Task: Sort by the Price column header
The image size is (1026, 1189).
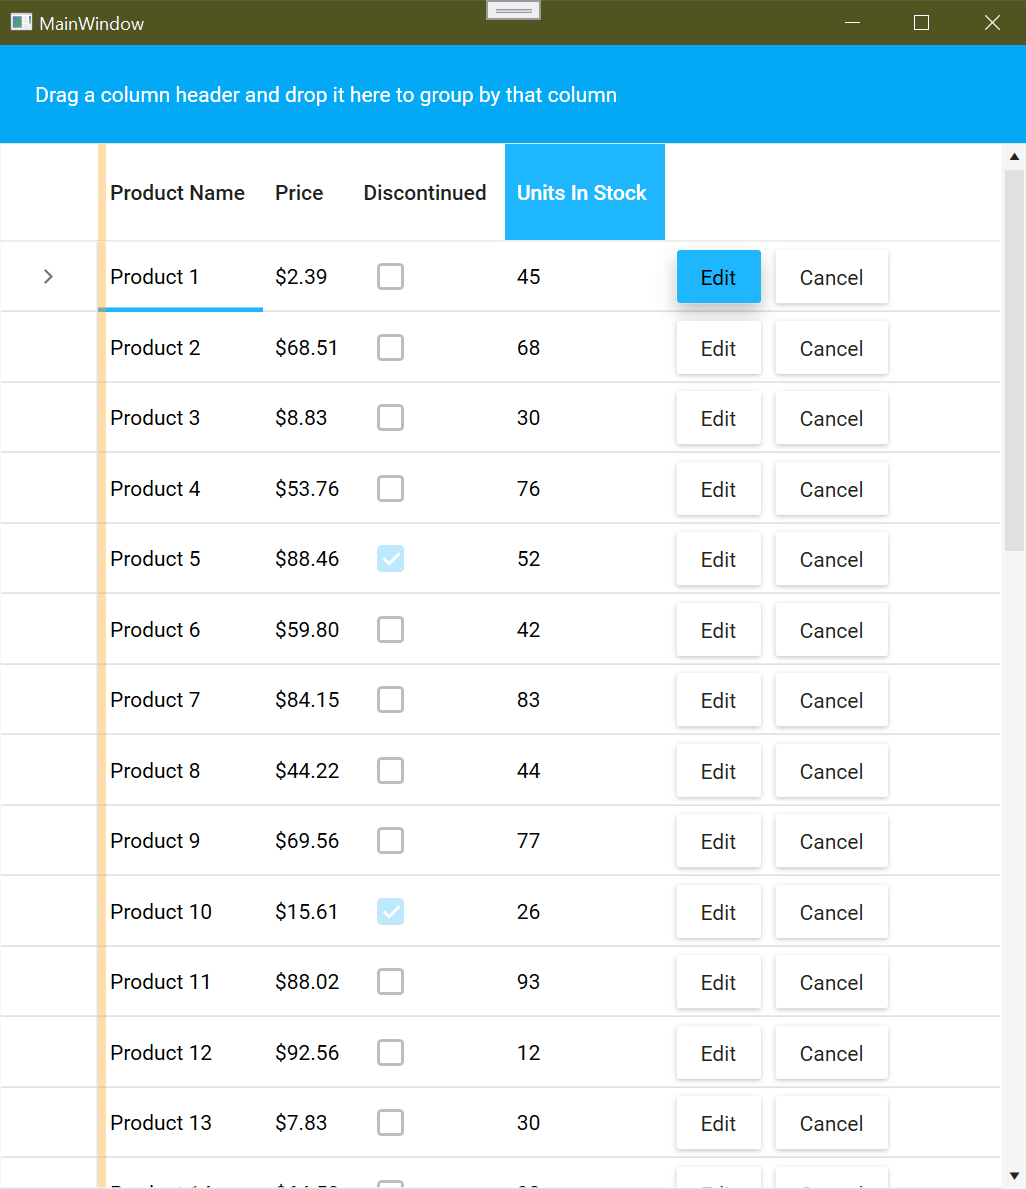Action: pyautogui.click(x=299, y=193)
